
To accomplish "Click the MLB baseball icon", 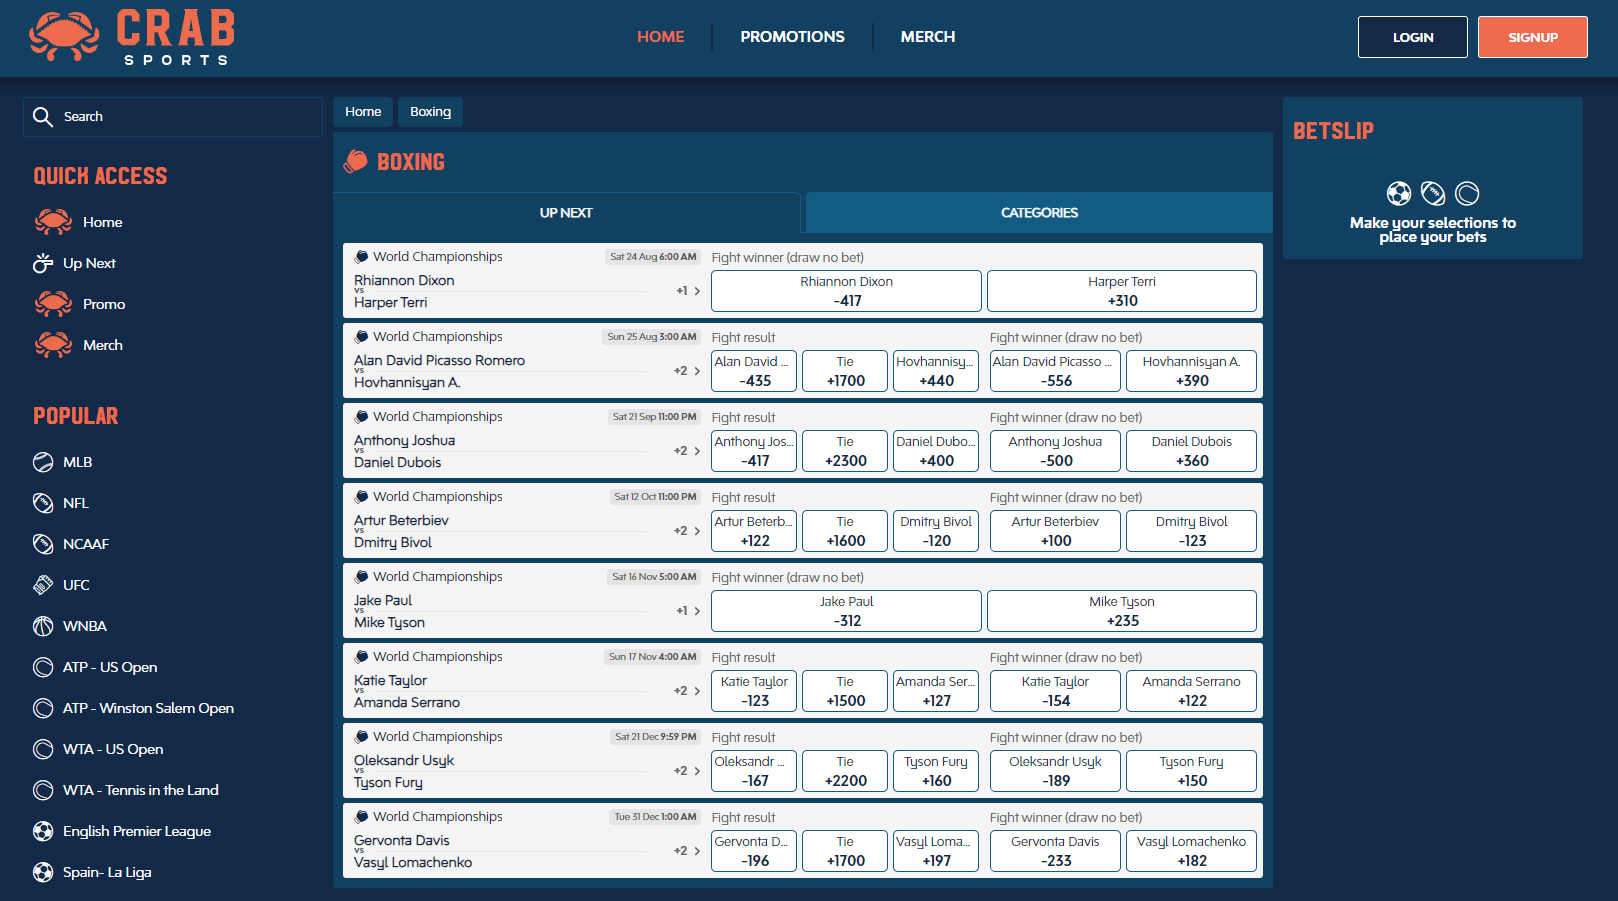I will pos(43,462).
